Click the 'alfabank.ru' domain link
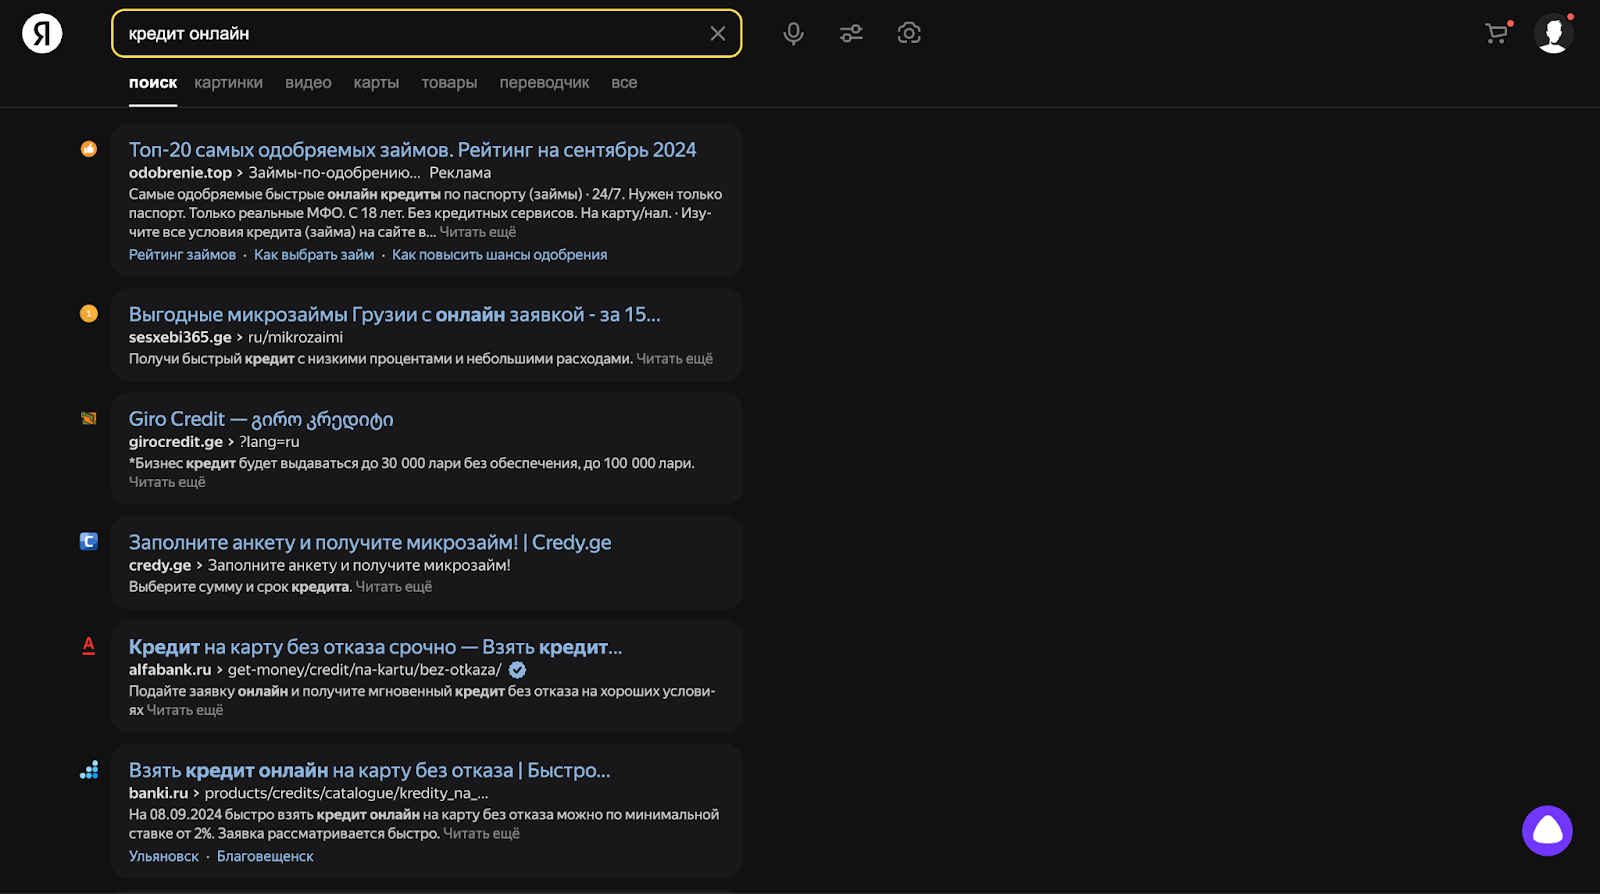Screen dimensions: 1600x894 pyautogui.click(x=170, y=670)
